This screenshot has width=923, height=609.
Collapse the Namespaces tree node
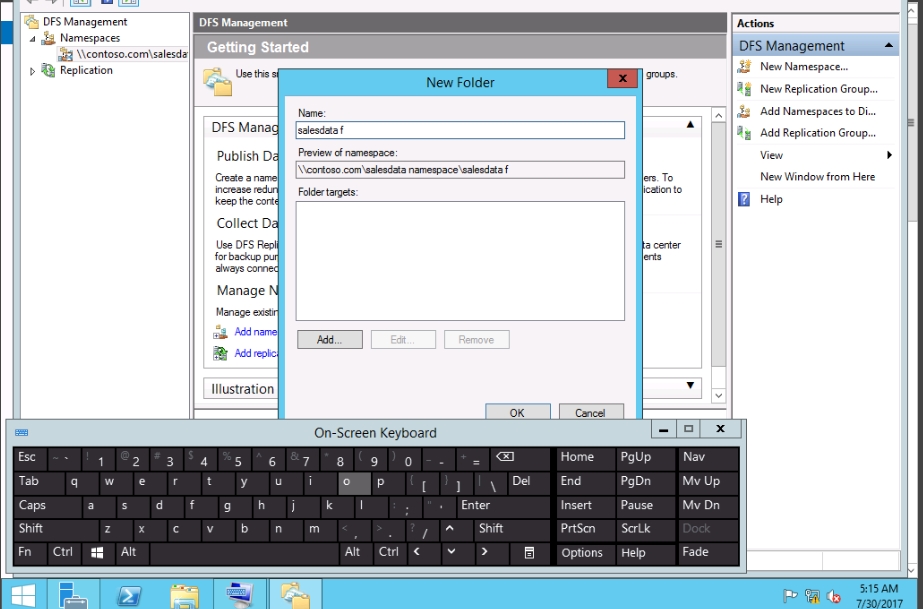[x=33, y=38]
